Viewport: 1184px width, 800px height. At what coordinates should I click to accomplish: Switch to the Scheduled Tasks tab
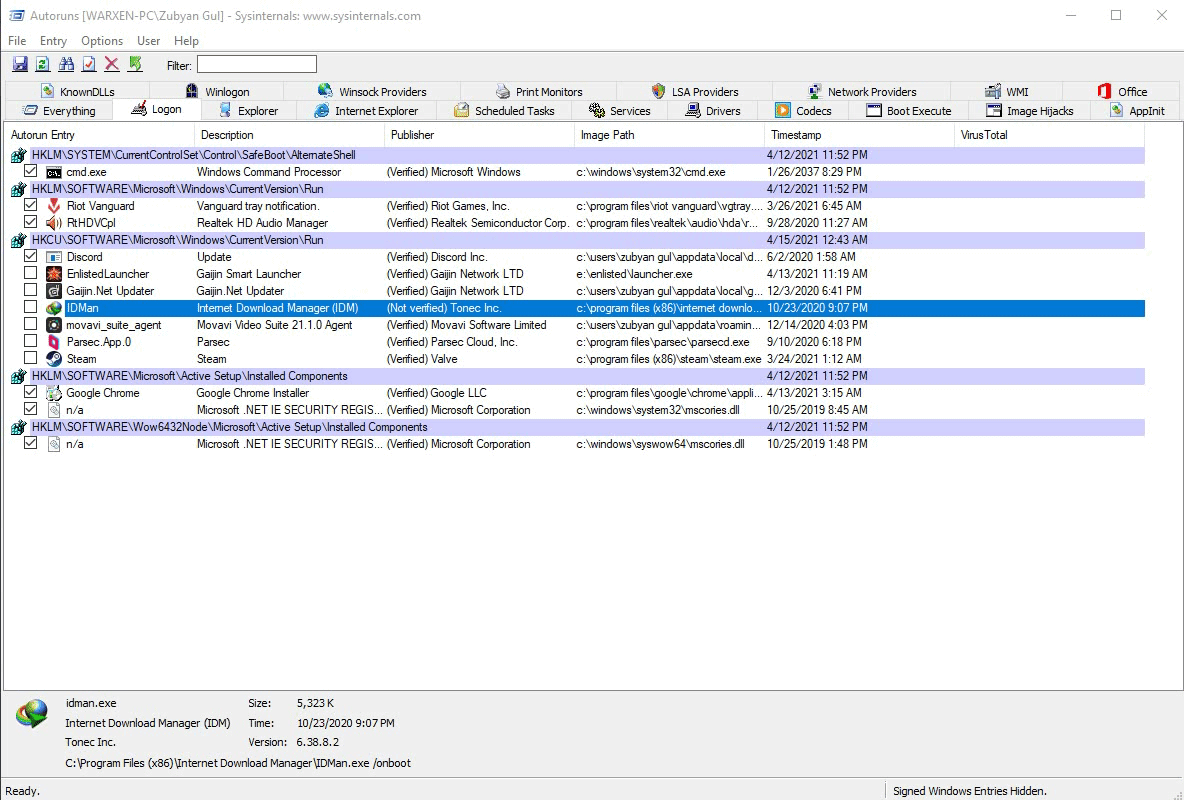pyautogui.click(x=513, y=111)
